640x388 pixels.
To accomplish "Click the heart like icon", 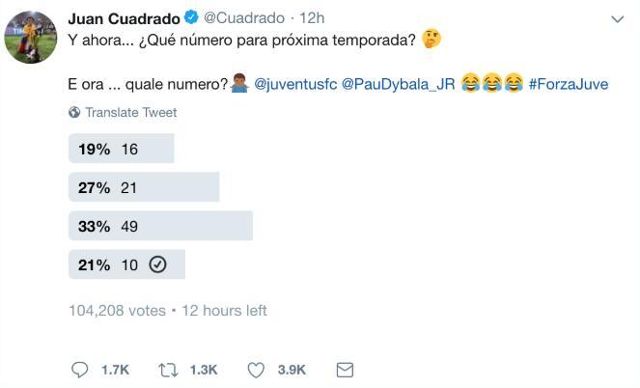I will pos(256,370).
